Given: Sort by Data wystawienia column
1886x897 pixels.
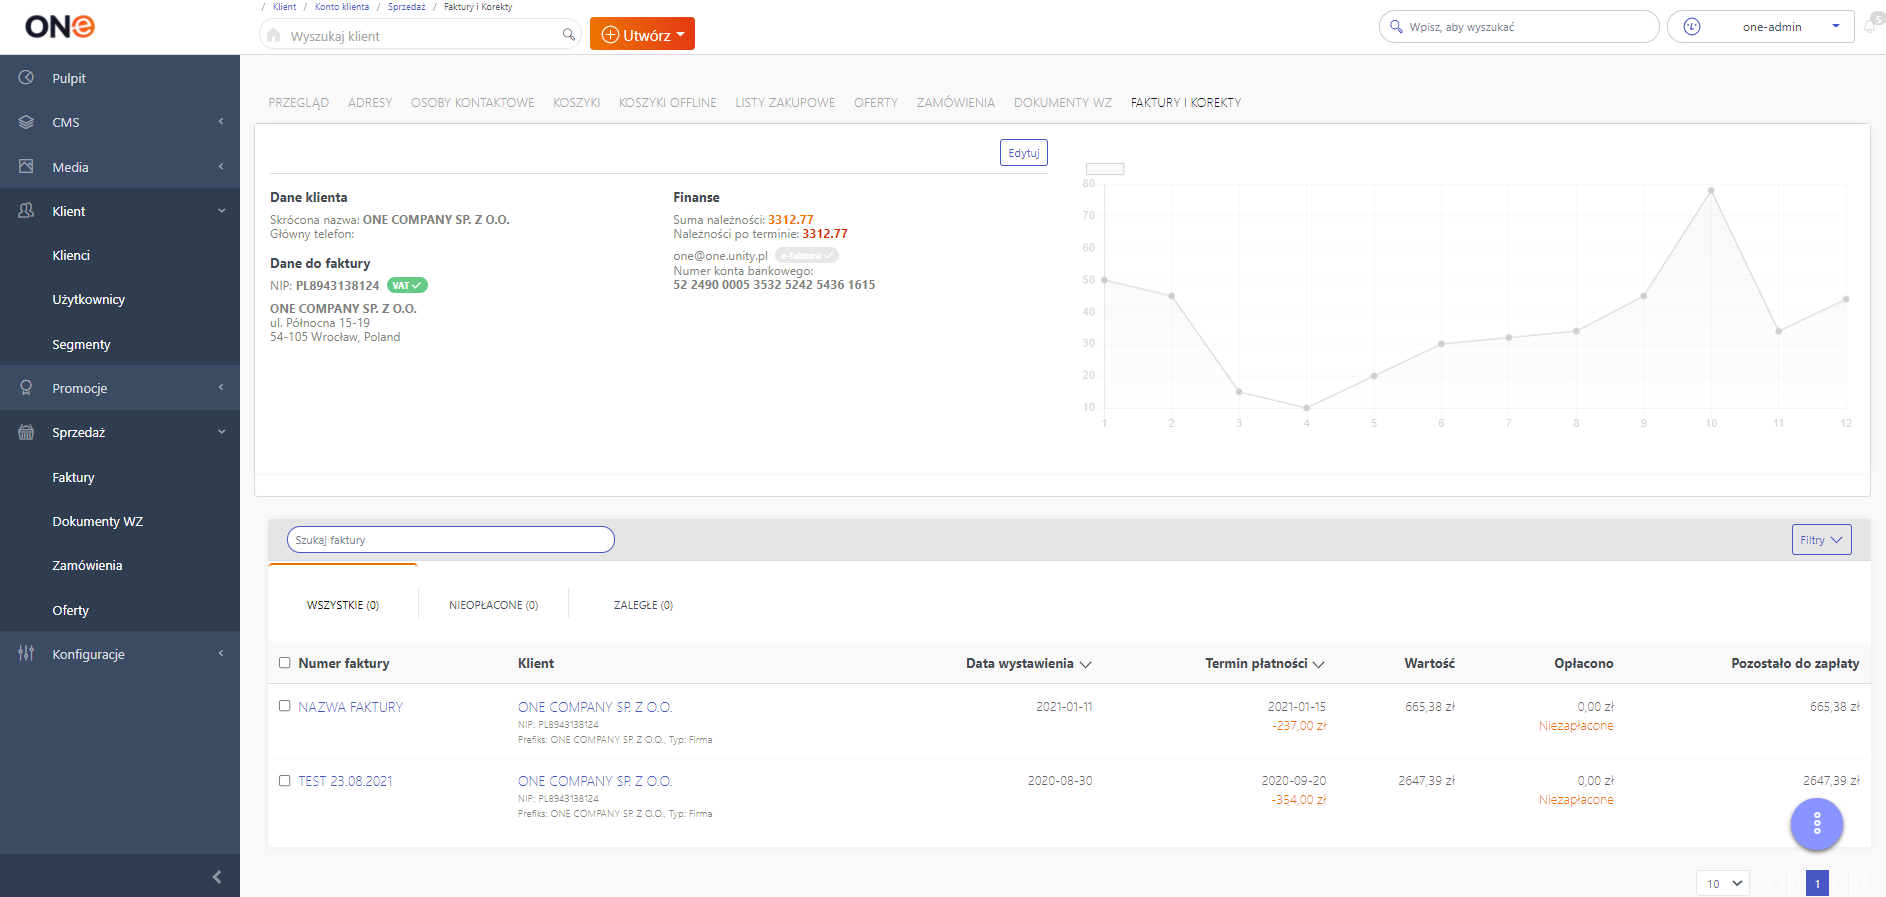Looking at the screenshot, I should pos(1028,663).
